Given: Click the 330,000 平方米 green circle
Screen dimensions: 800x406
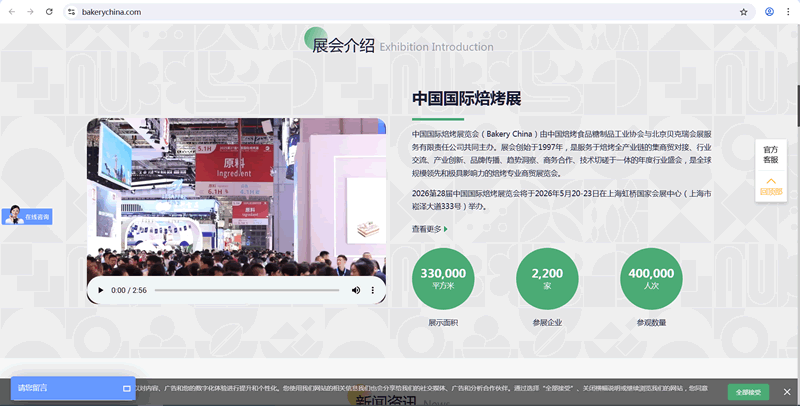Looking at the screenshot, I should [x=442, y=277].
